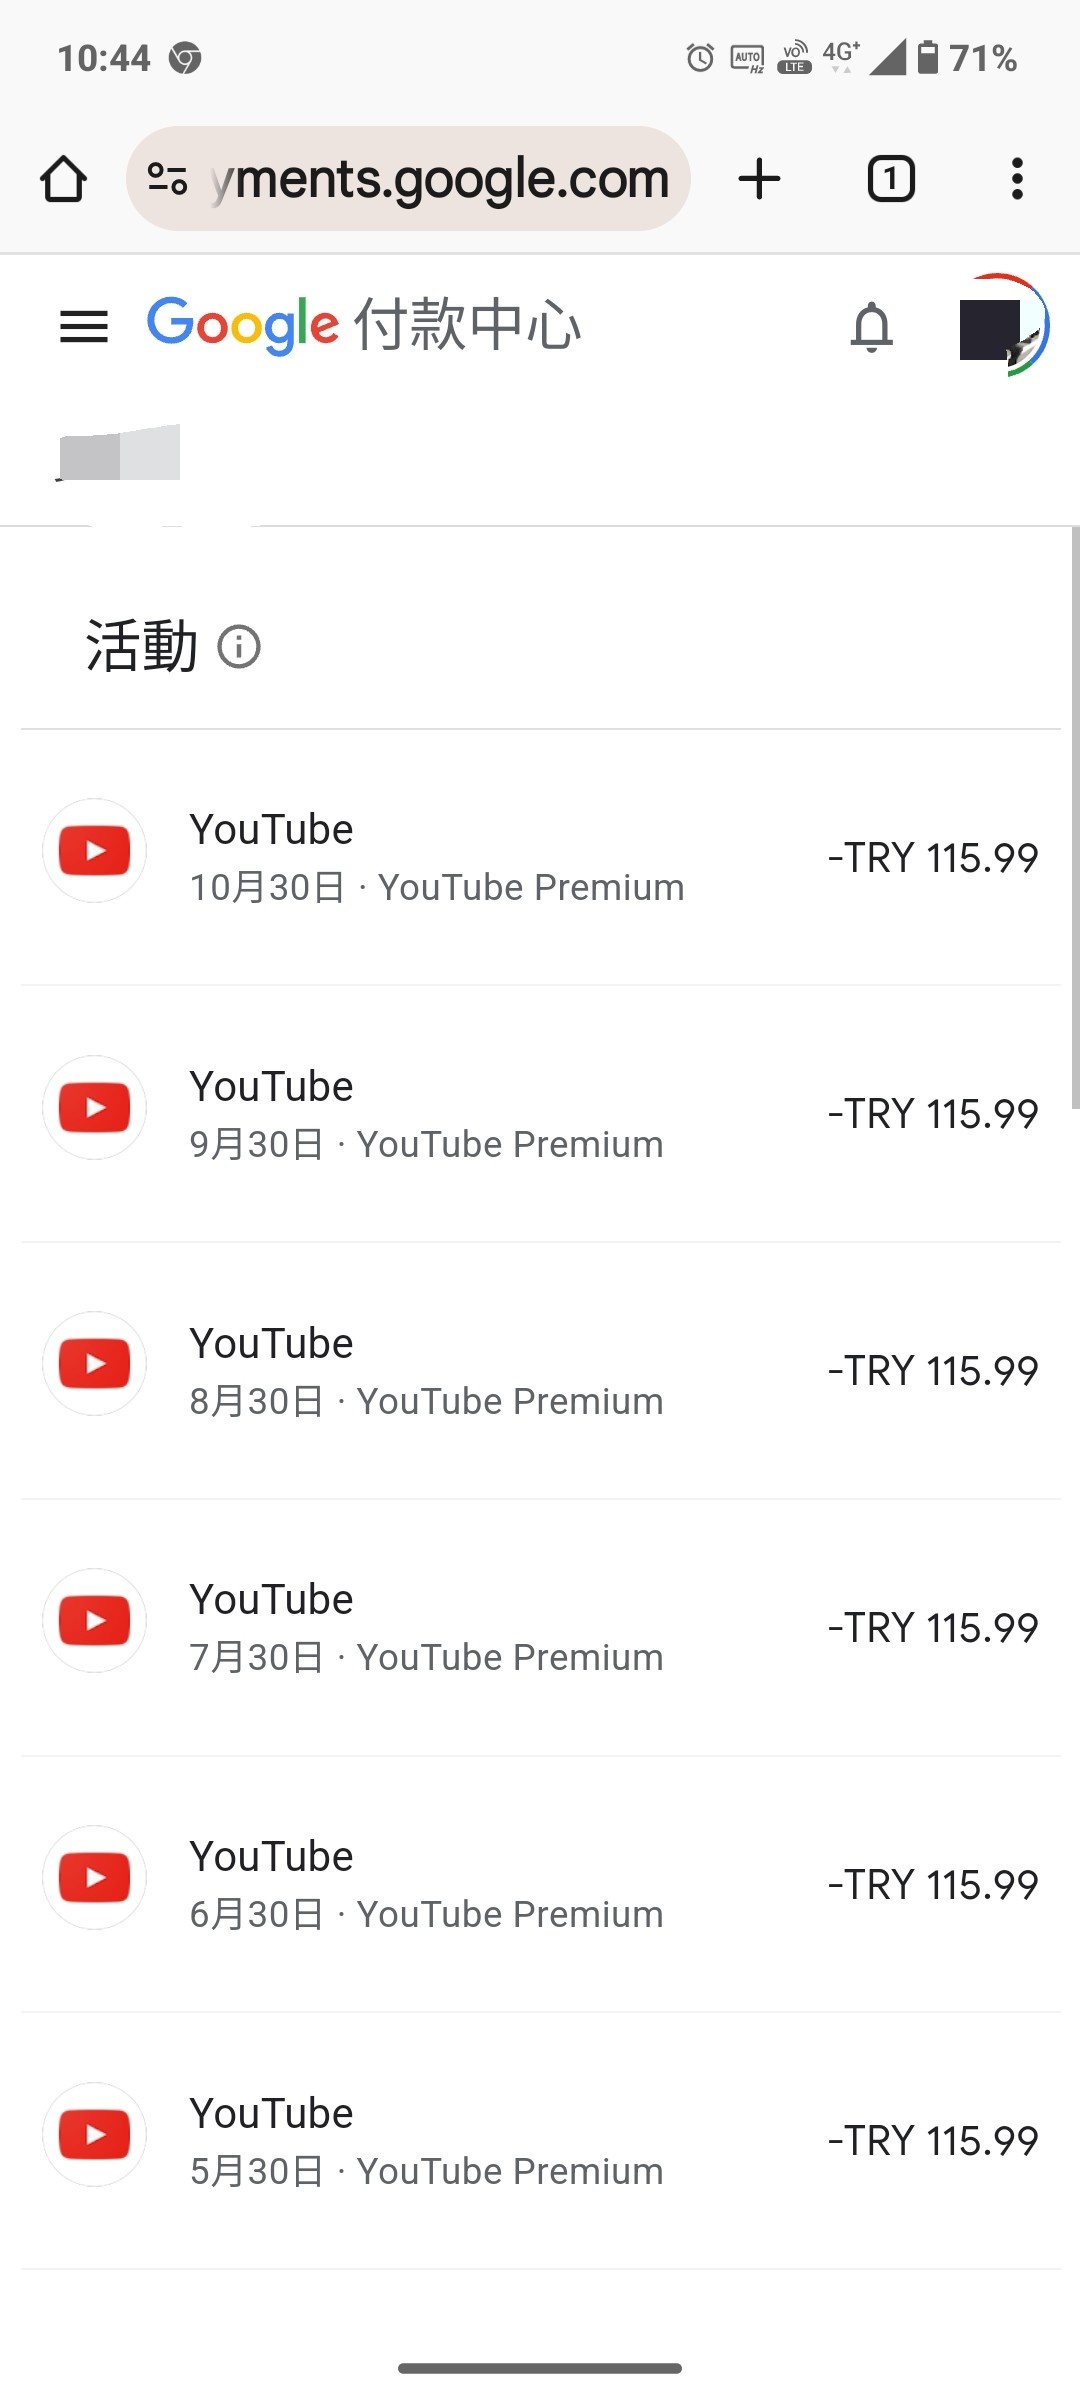Open the 10月30日 YouTube Premium transaction
This screenshot has height=2400, width=1080.
(x=437, y=858)
